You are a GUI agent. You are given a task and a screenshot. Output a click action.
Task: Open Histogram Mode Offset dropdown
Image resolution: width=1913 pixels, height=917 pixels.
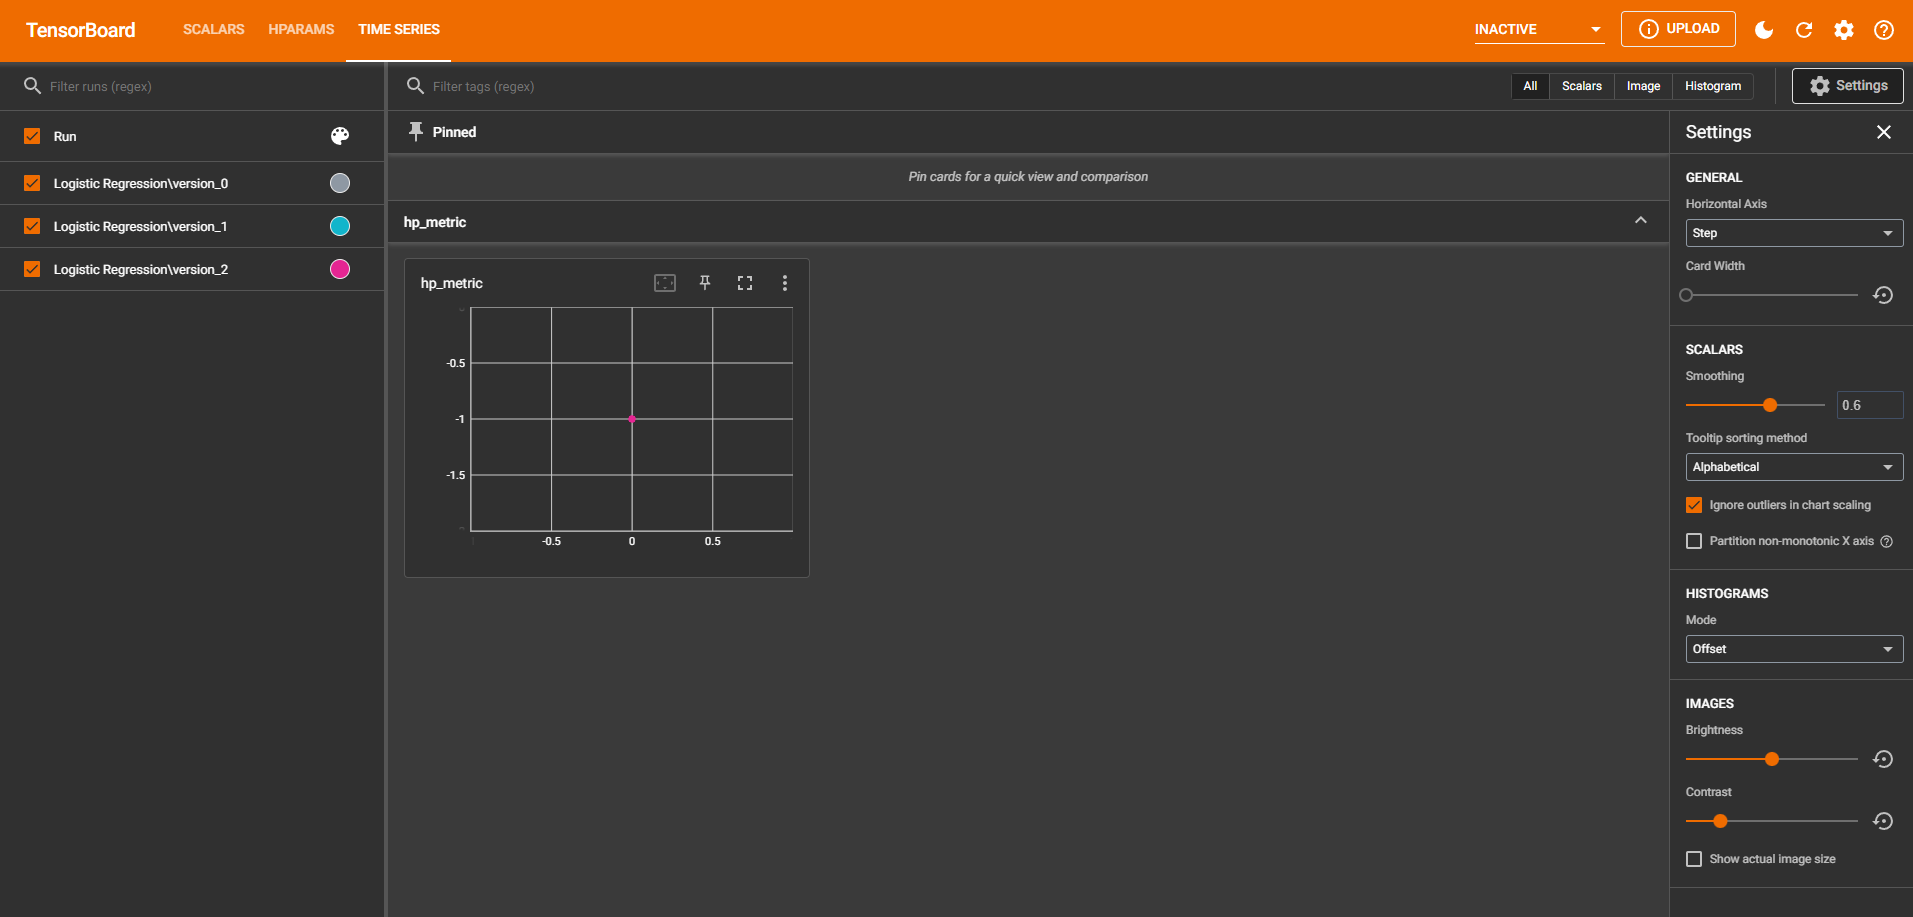pyautogui.click(x=1794, y=649)
